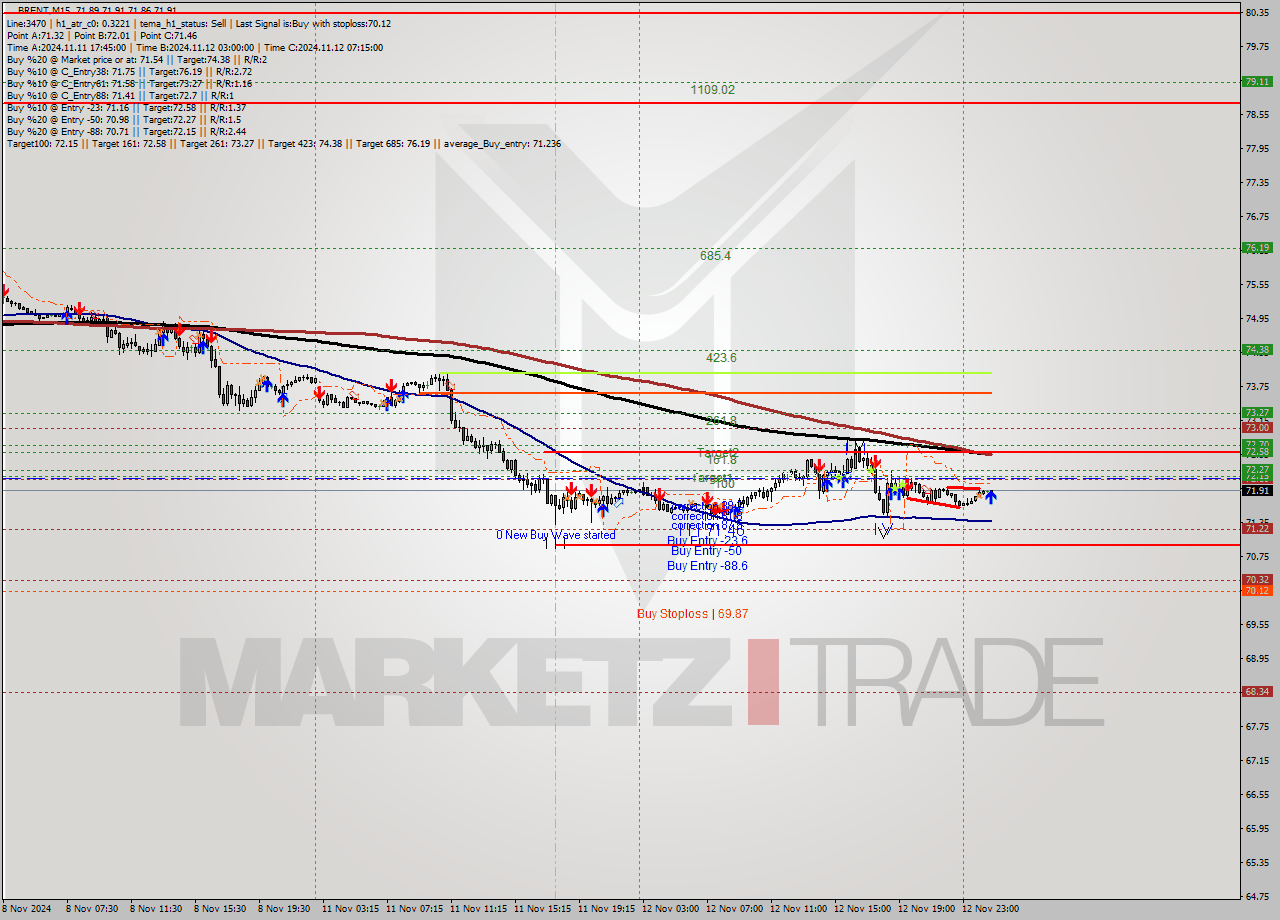1280x920 pixels.
Task: Select the 'Last Signal is:Buy with stoploss:70.12' text
Action: tap(315, 23)
